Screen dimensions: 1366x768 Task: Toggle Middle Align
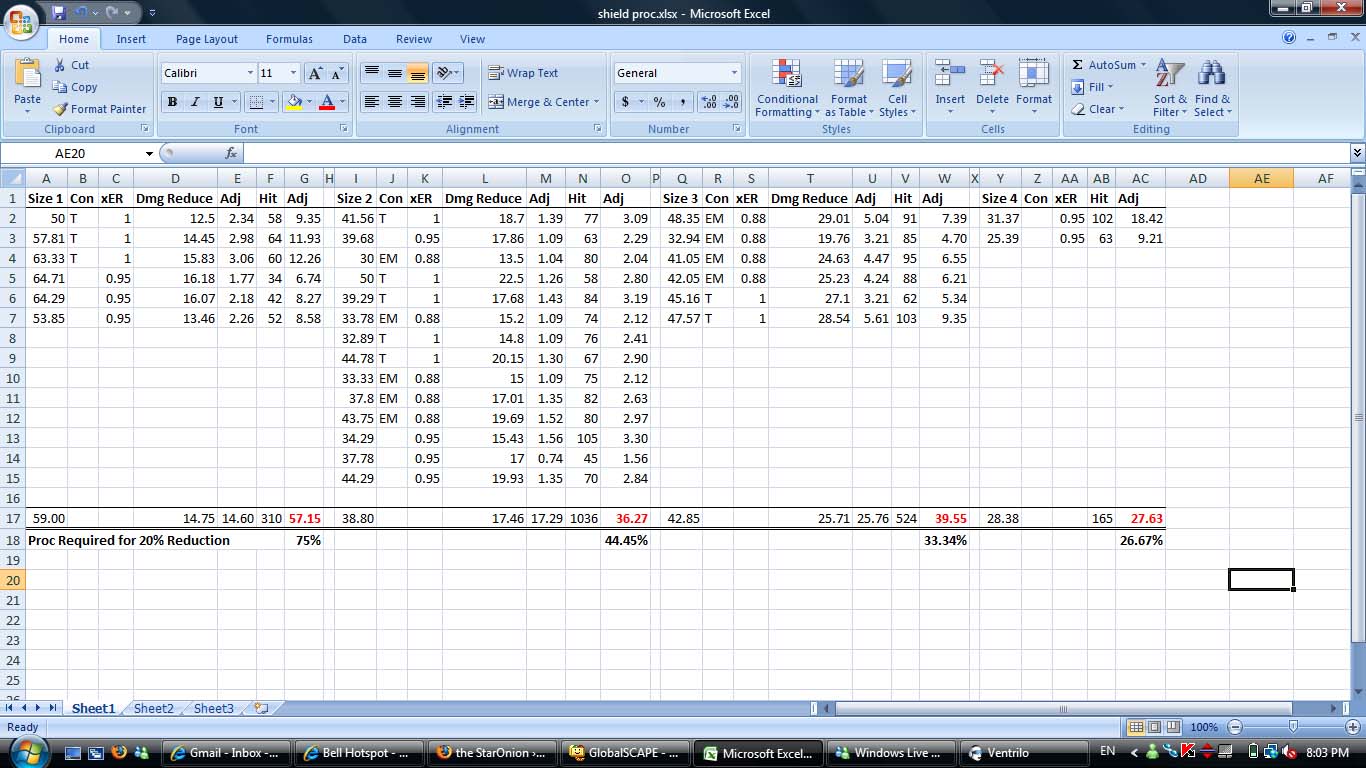tap(394, 73)
